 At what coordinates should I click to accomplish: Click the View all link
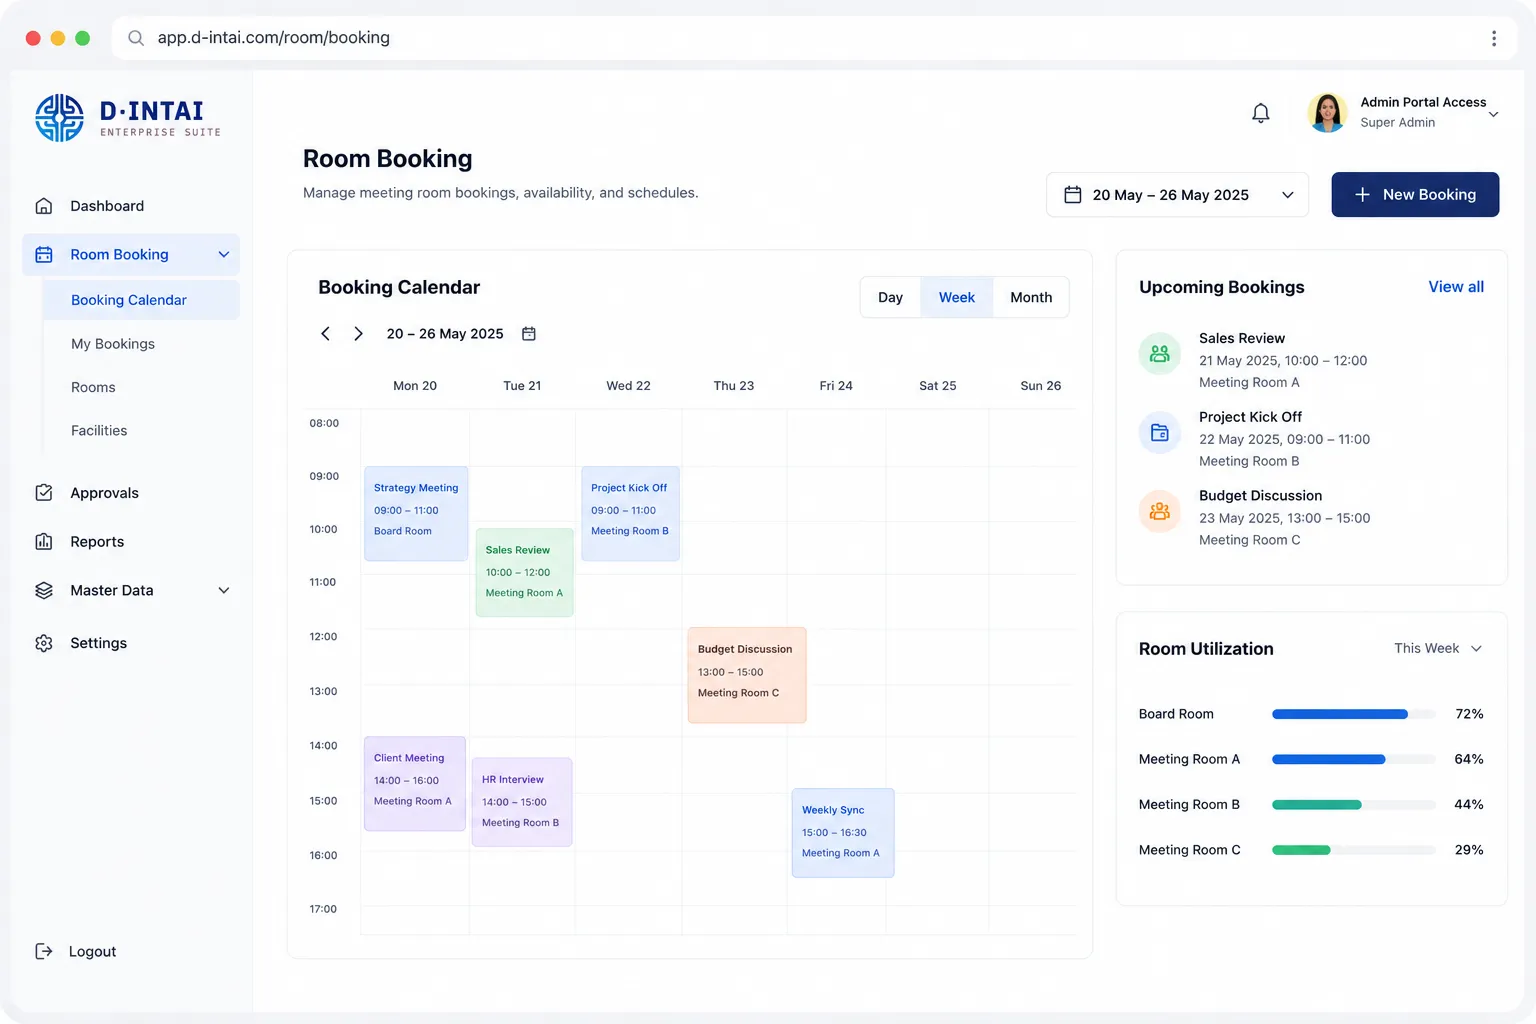click(x=1456, y=287)
